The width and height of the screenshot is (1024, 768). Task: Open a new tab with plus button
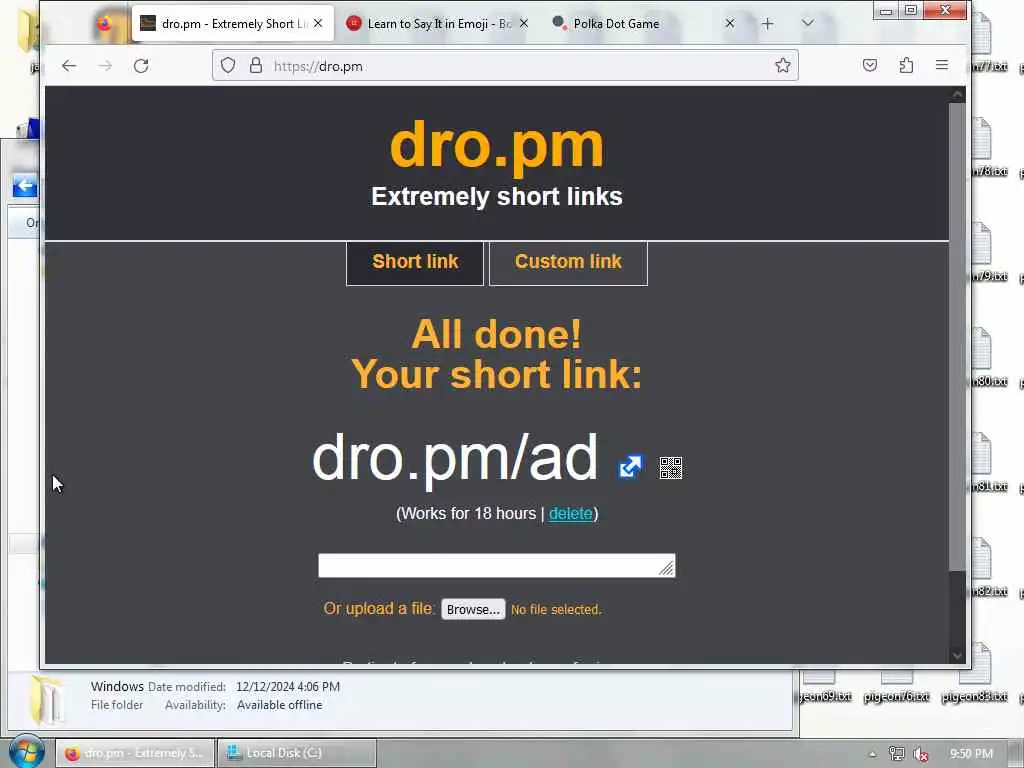coord(767,24)
